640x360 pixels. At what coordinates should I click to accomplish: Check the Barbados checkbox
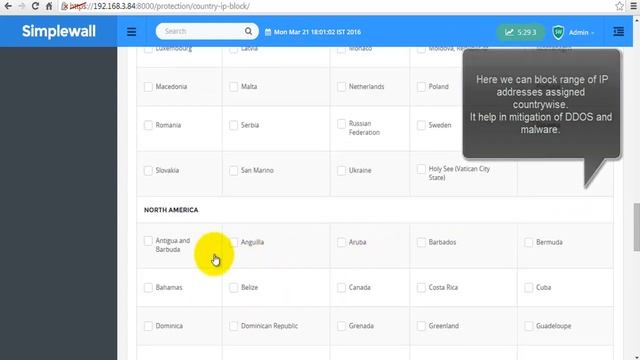click(421, 242)
